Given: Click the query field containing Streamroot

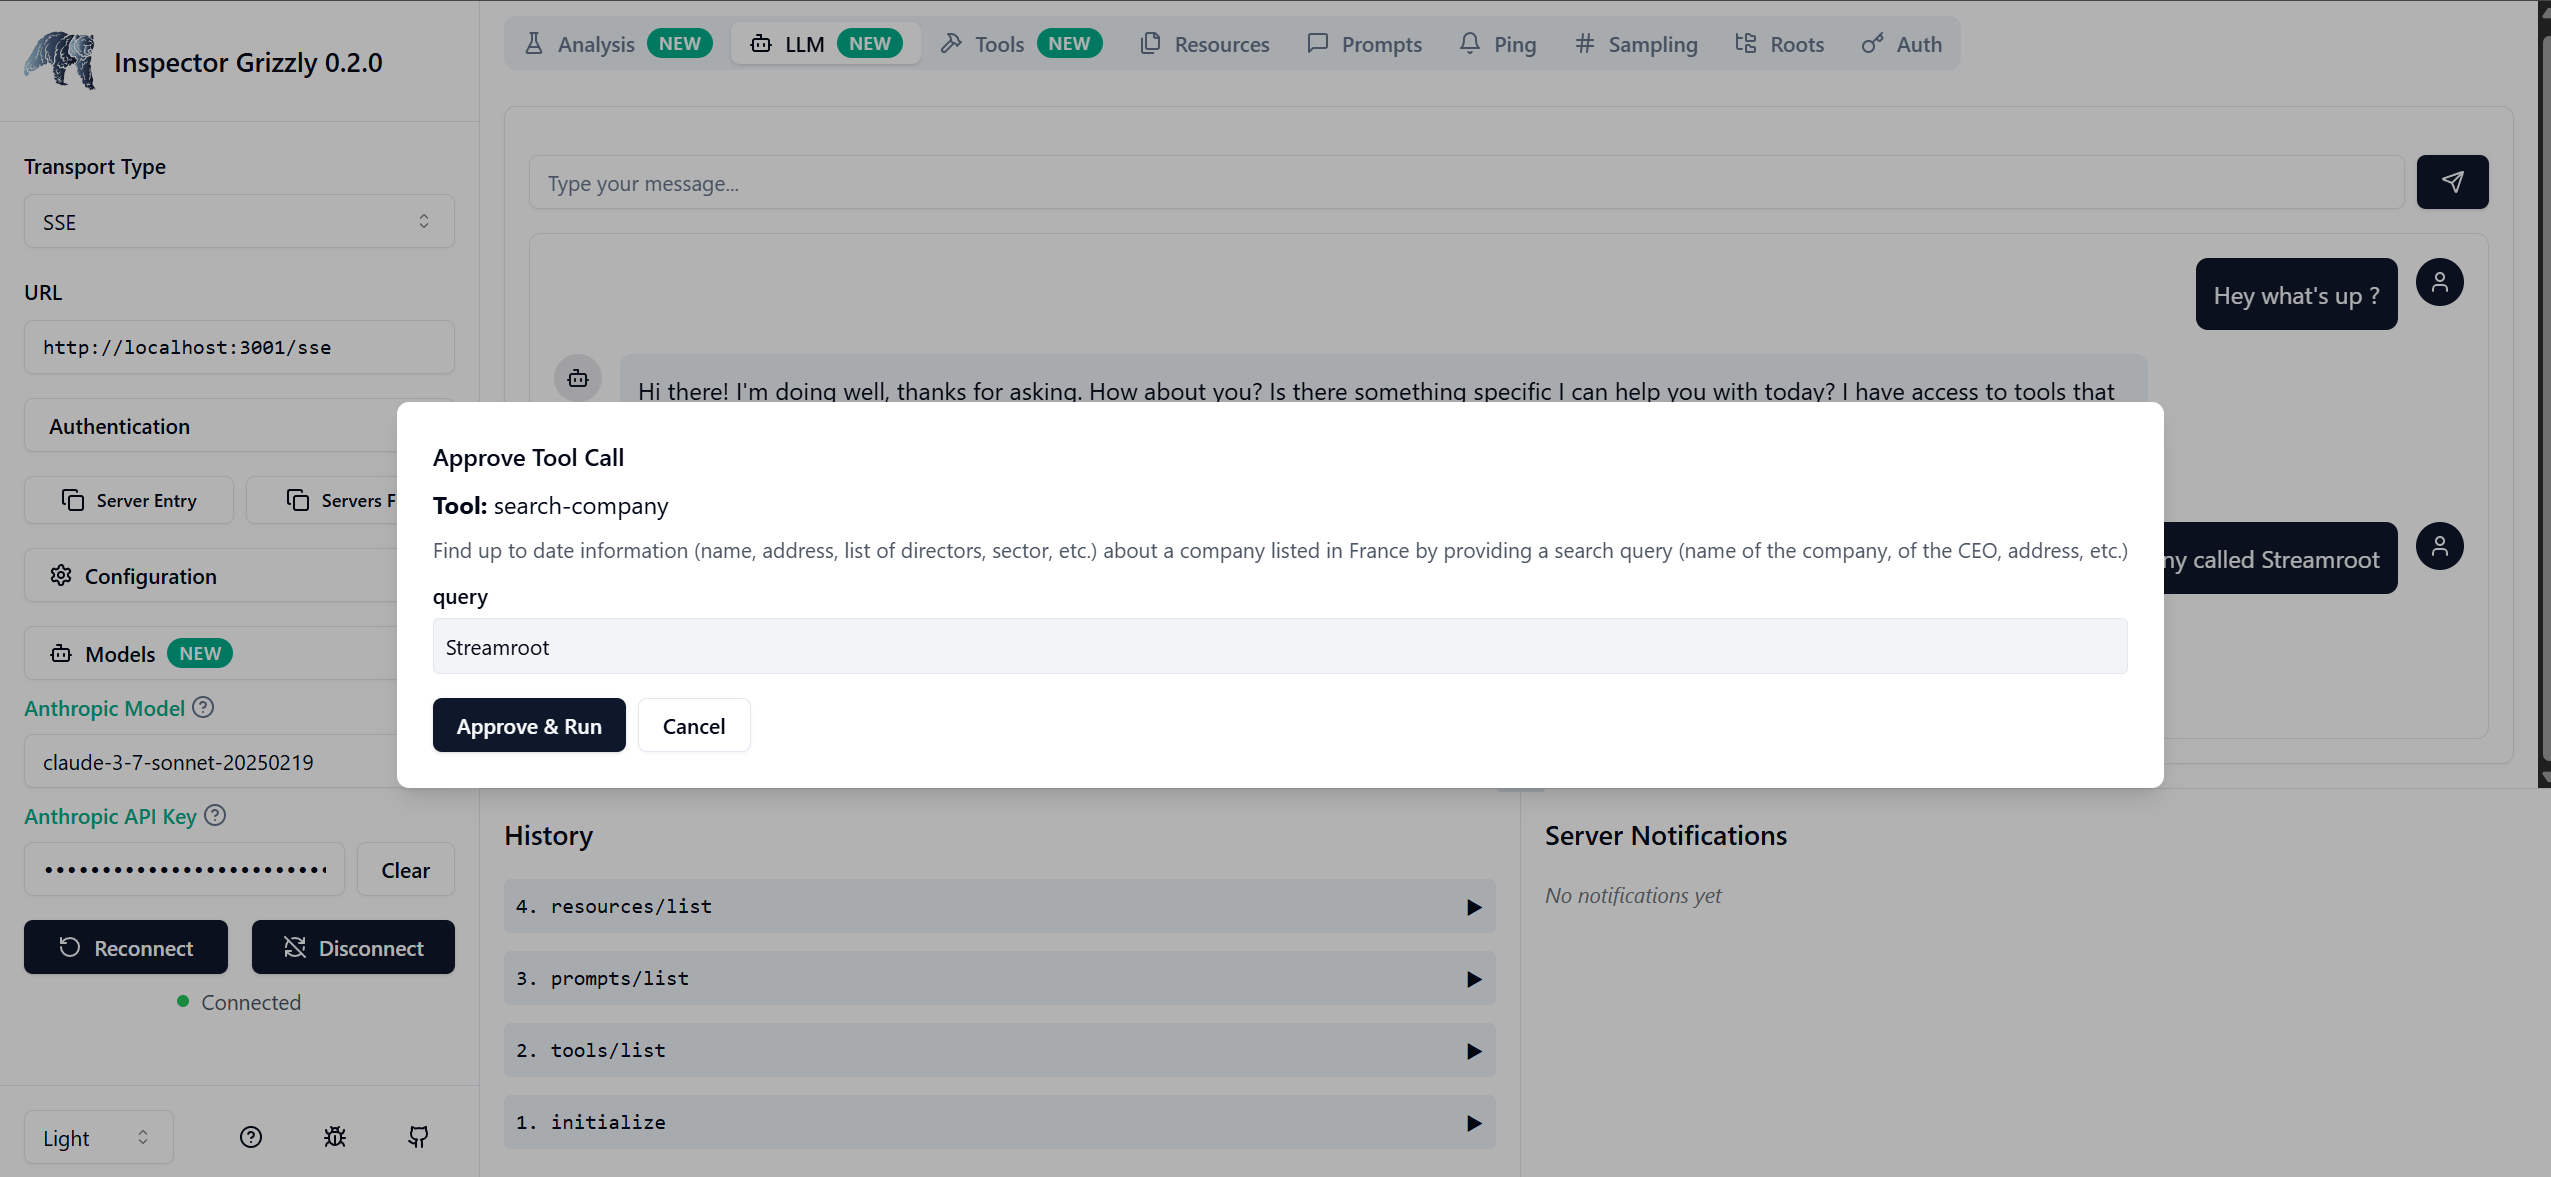Looking at the screenshot, I should click(x=1279, y=647).
